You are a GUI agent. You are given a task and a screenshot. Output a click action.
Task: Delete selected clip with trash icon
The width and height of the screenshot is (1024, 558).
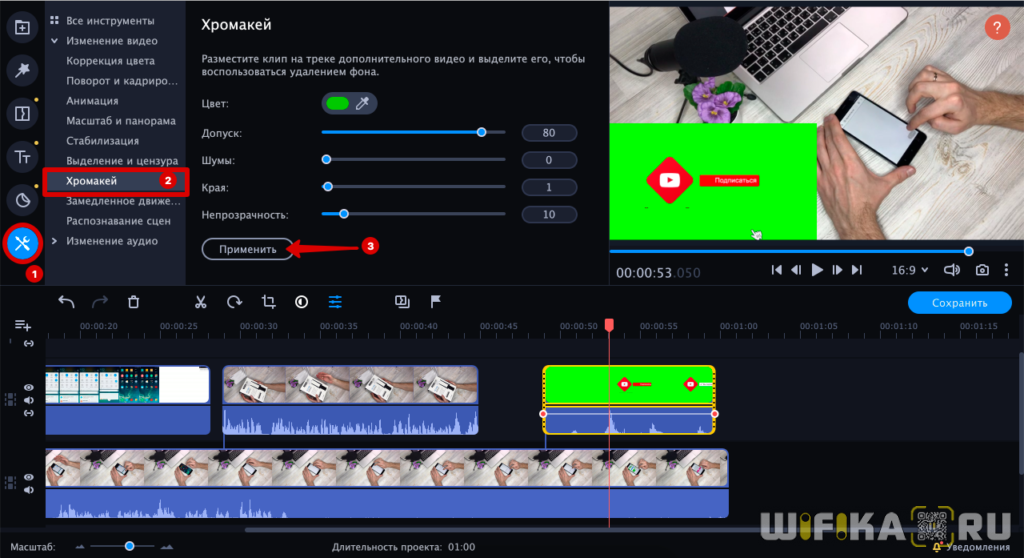point(134,302)
